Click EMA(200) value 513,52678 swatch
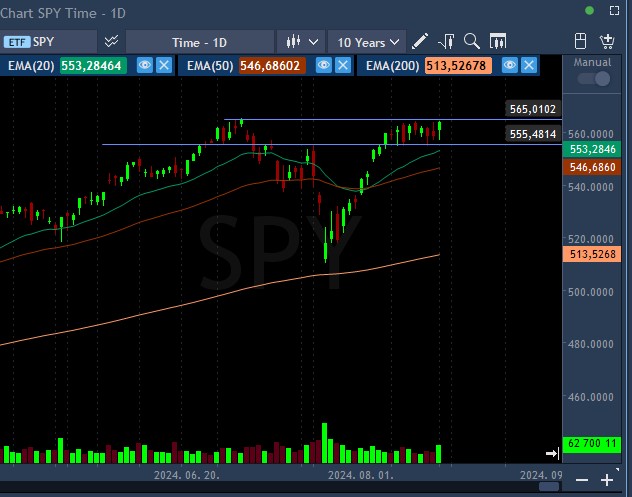 point(458,66)
